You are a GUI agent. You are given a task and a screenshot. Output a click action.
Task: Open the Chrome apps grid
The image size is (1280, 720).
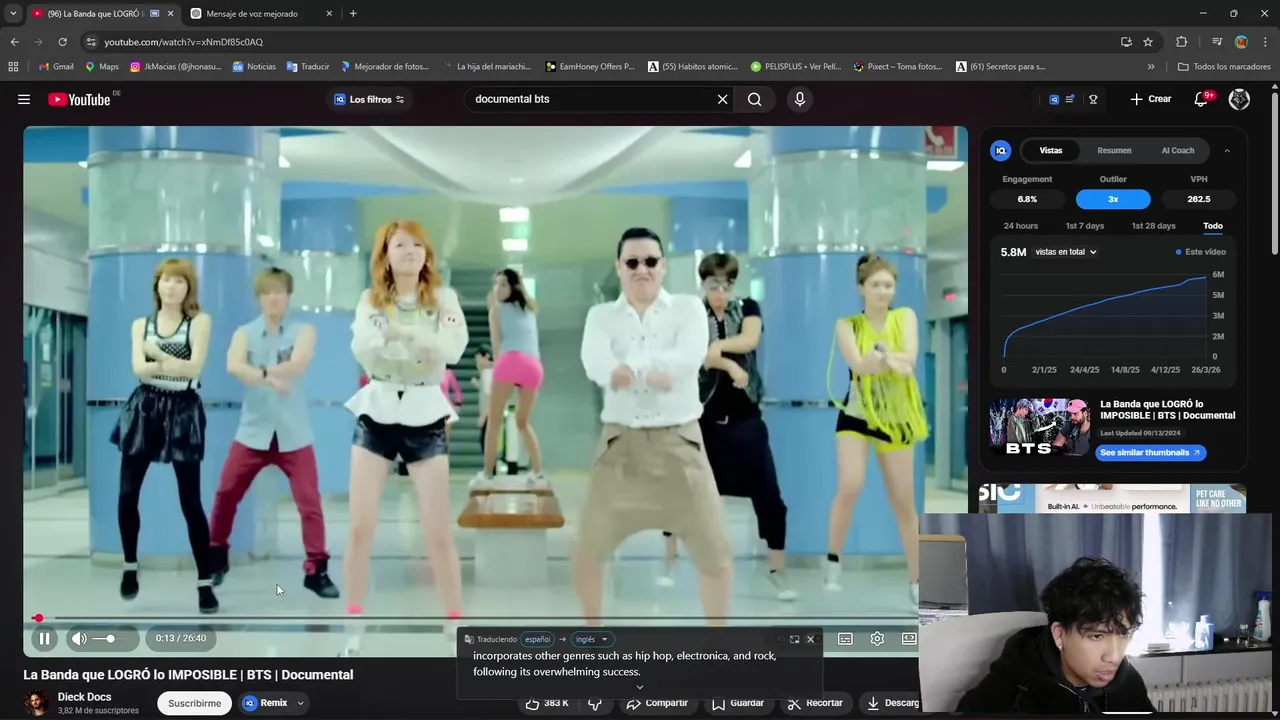13,67
